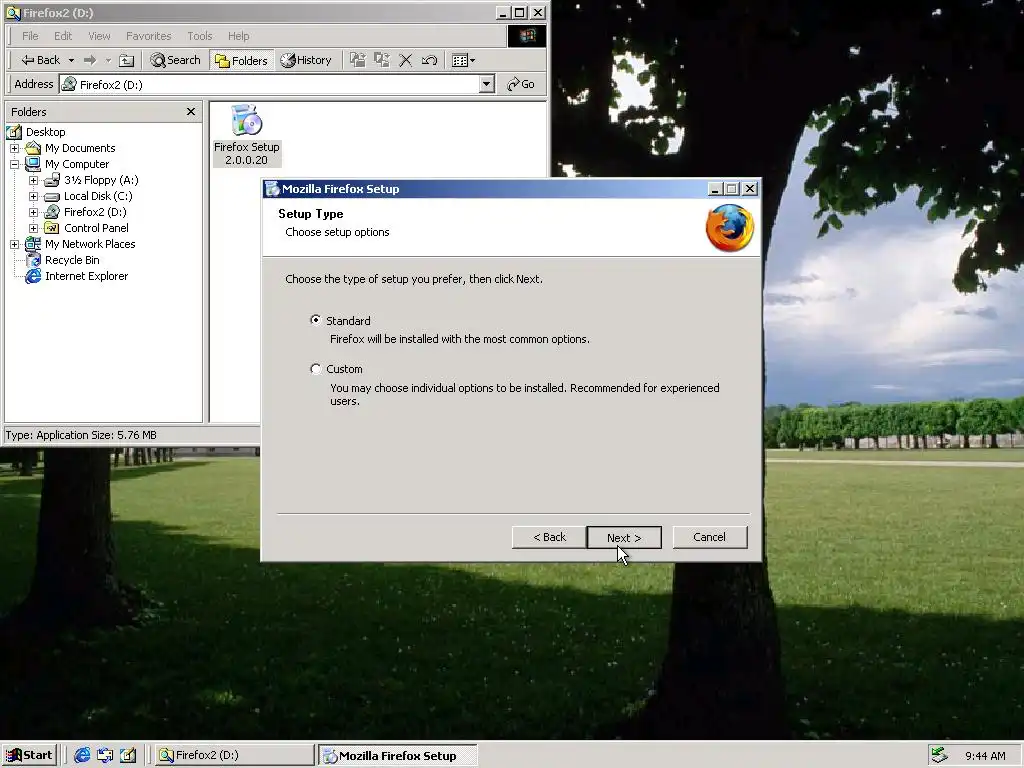Expand the Control Panel node

point(33,228)
